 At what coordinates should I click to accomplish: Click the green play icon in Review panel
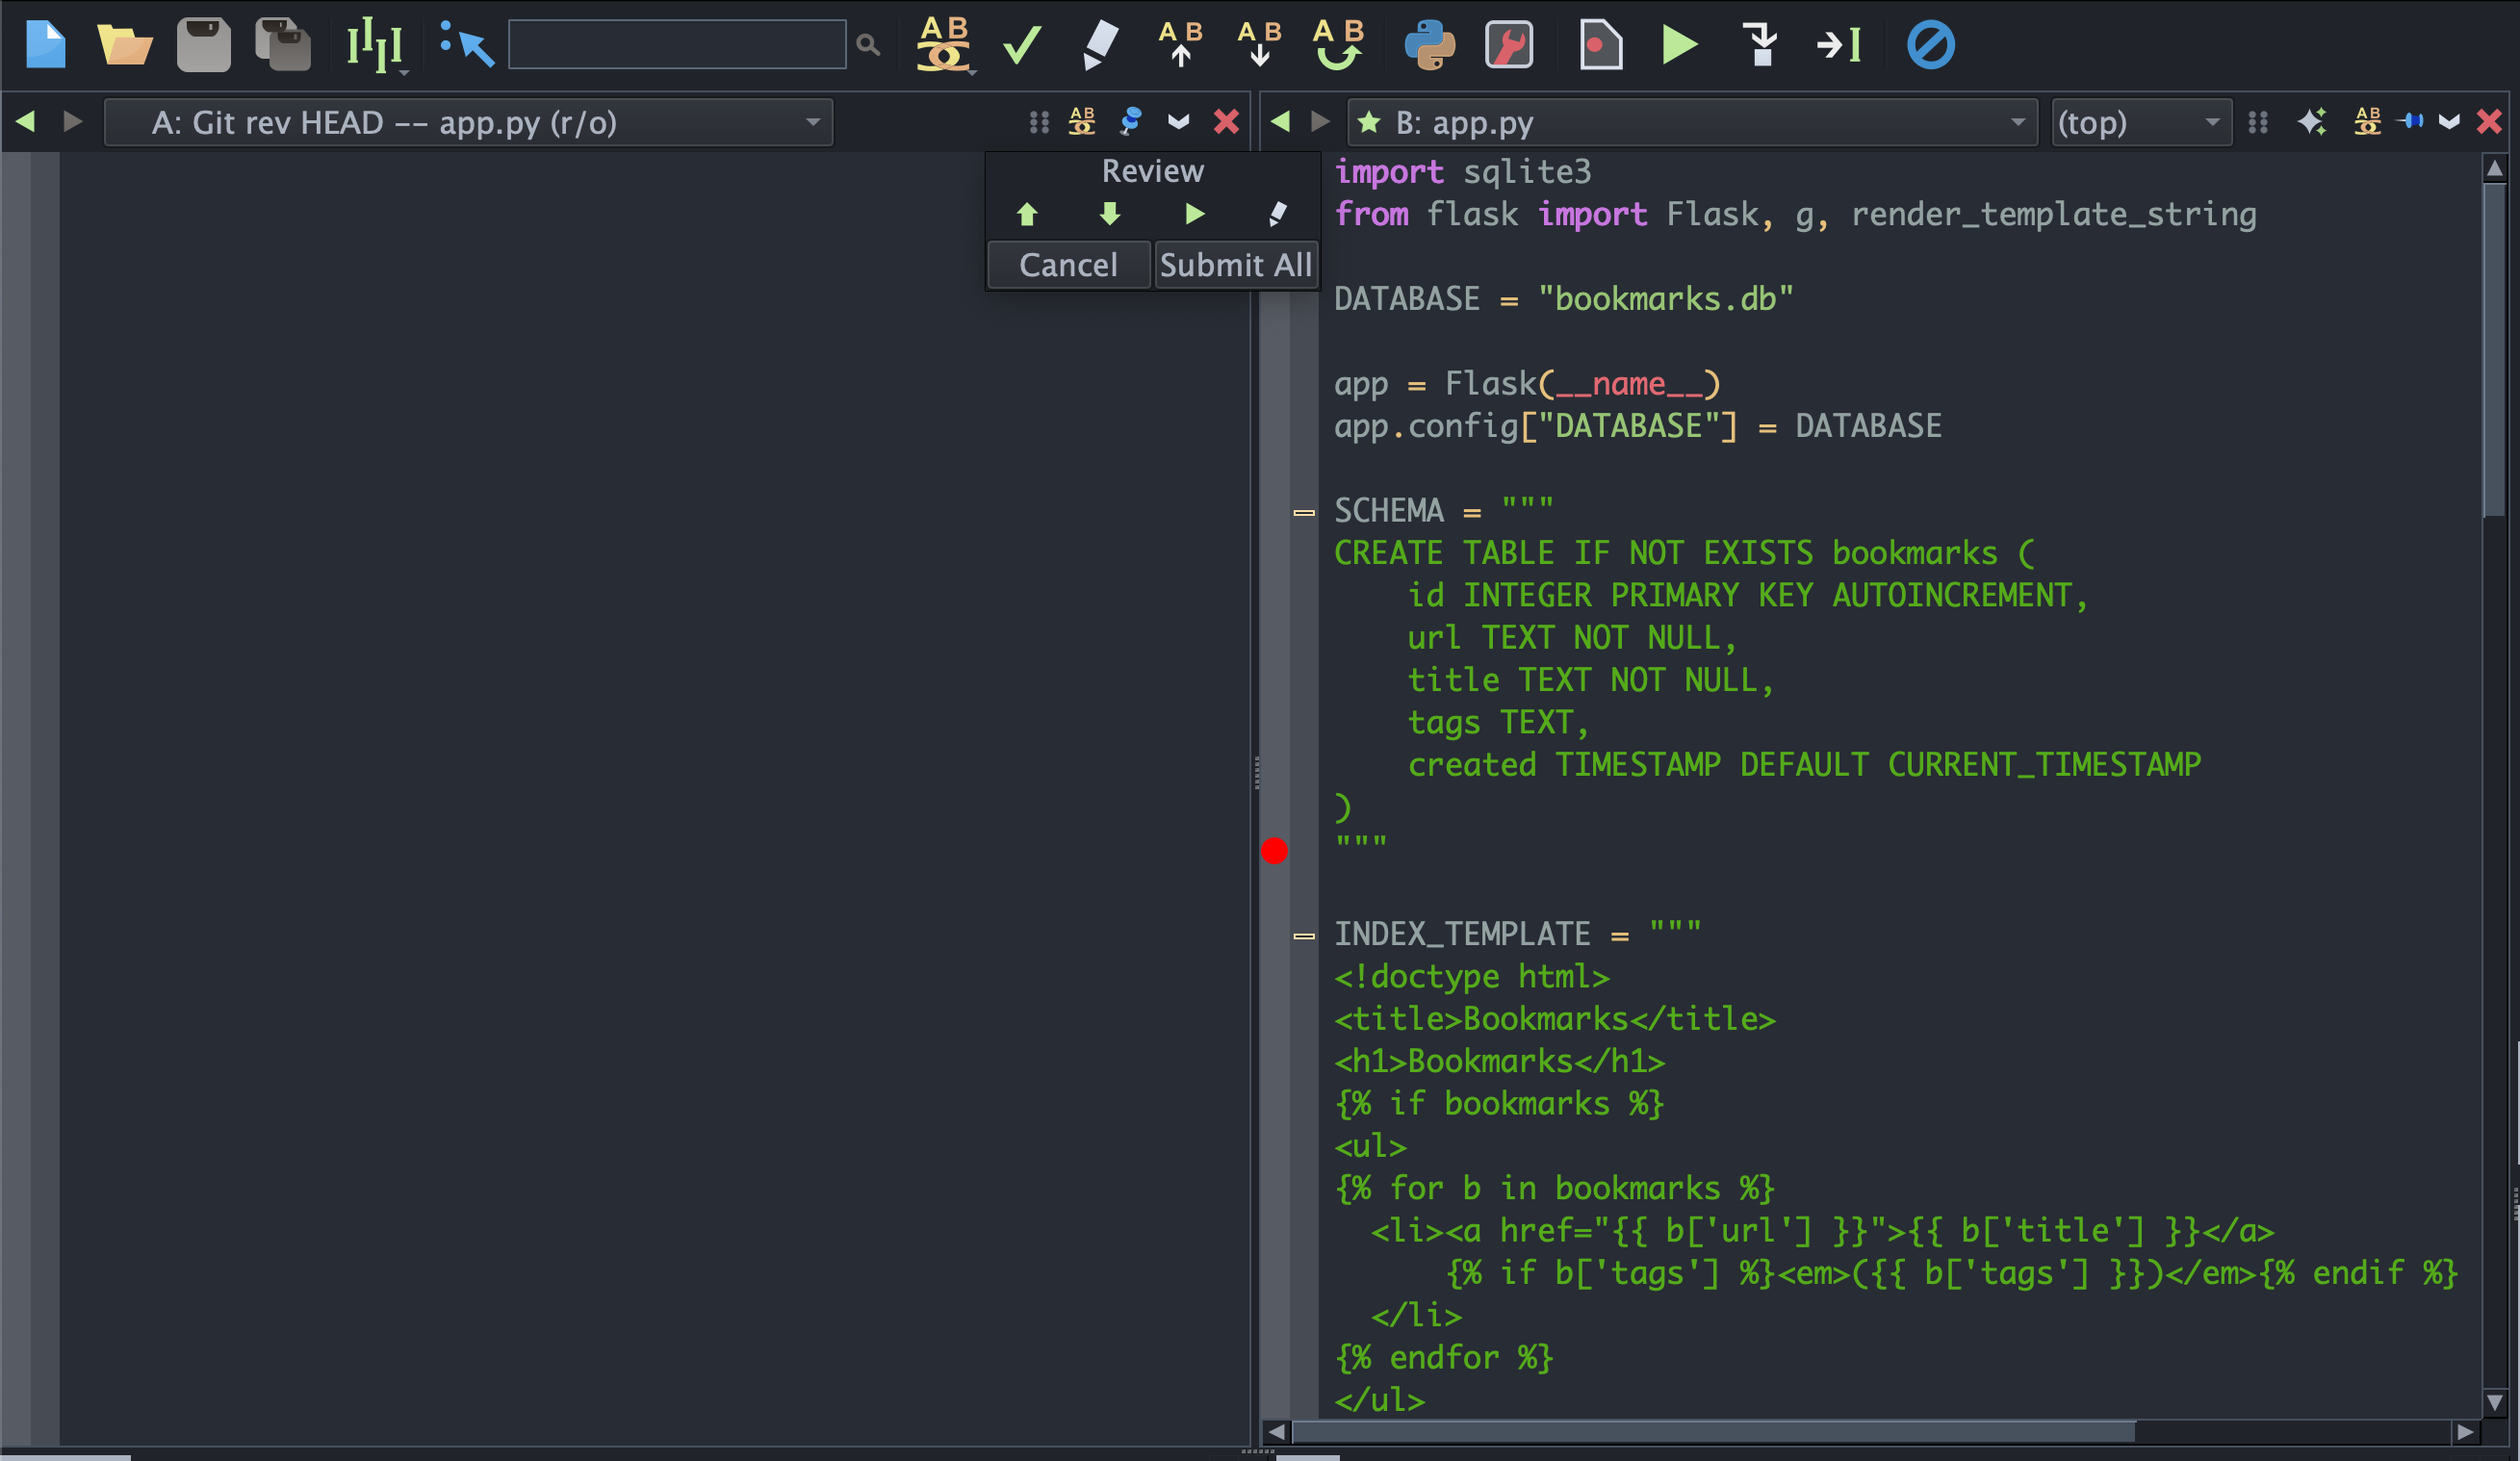(1194, 214)
